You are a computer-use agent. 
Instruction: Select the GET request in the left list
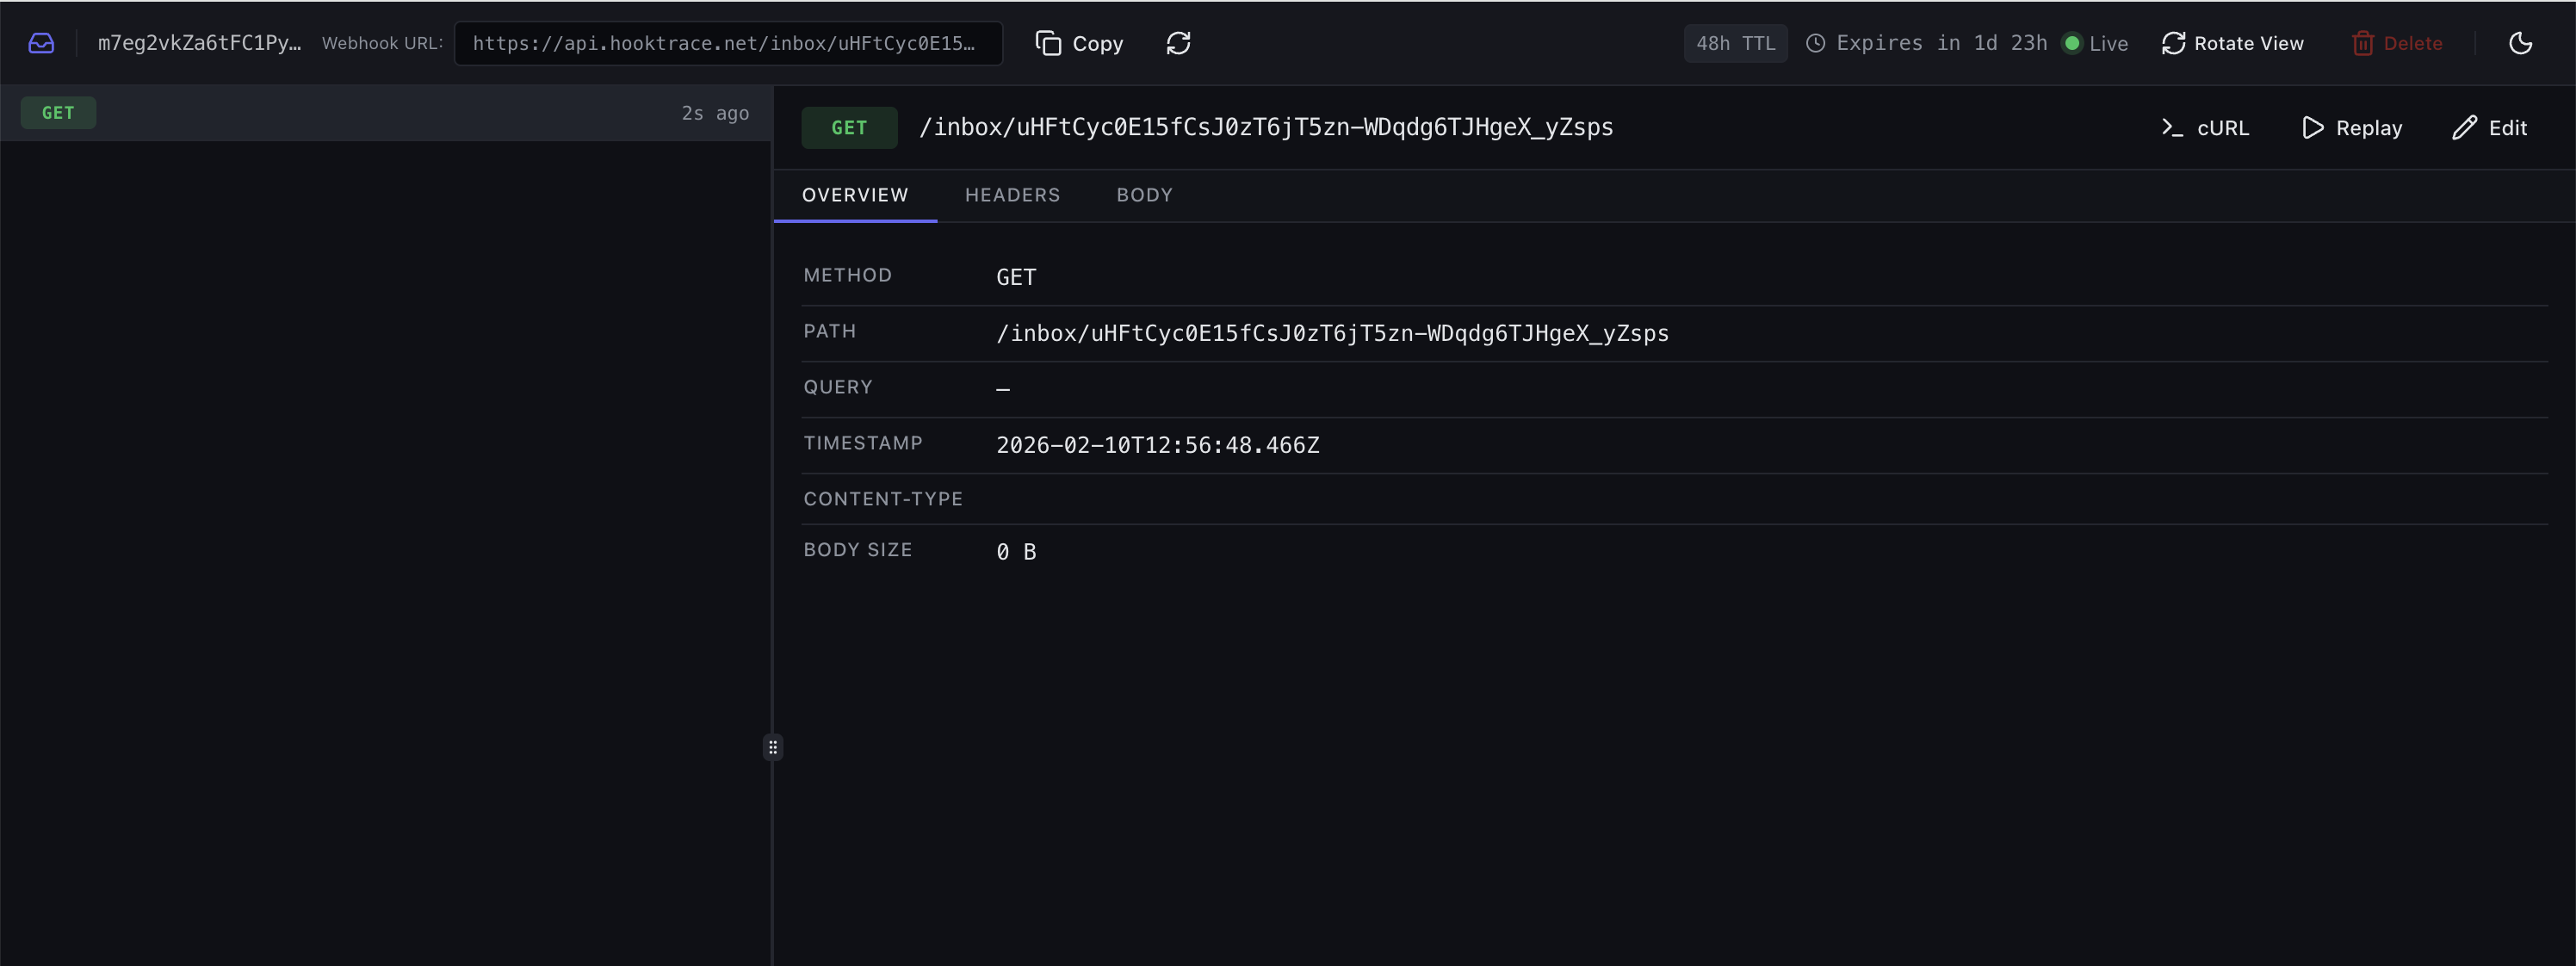[385, 112]
